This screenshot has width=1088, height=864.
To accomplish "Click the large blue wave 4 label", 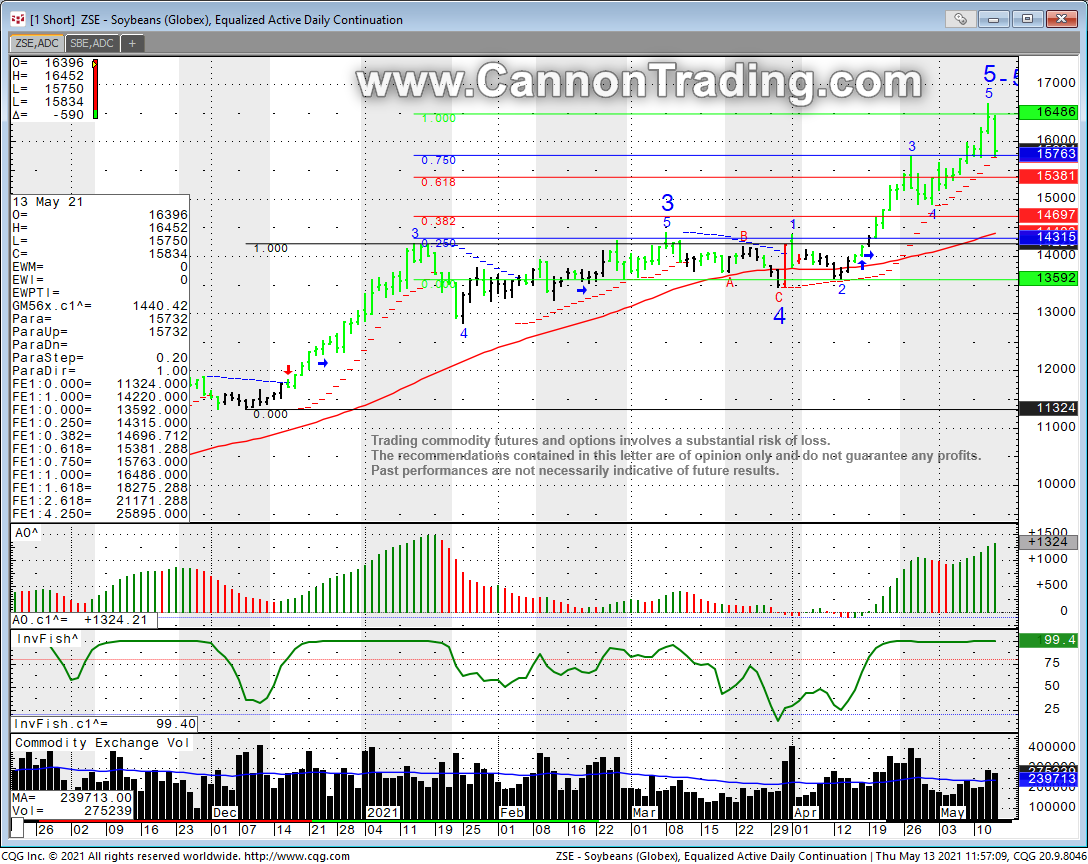I will click(x=779, y=316).
